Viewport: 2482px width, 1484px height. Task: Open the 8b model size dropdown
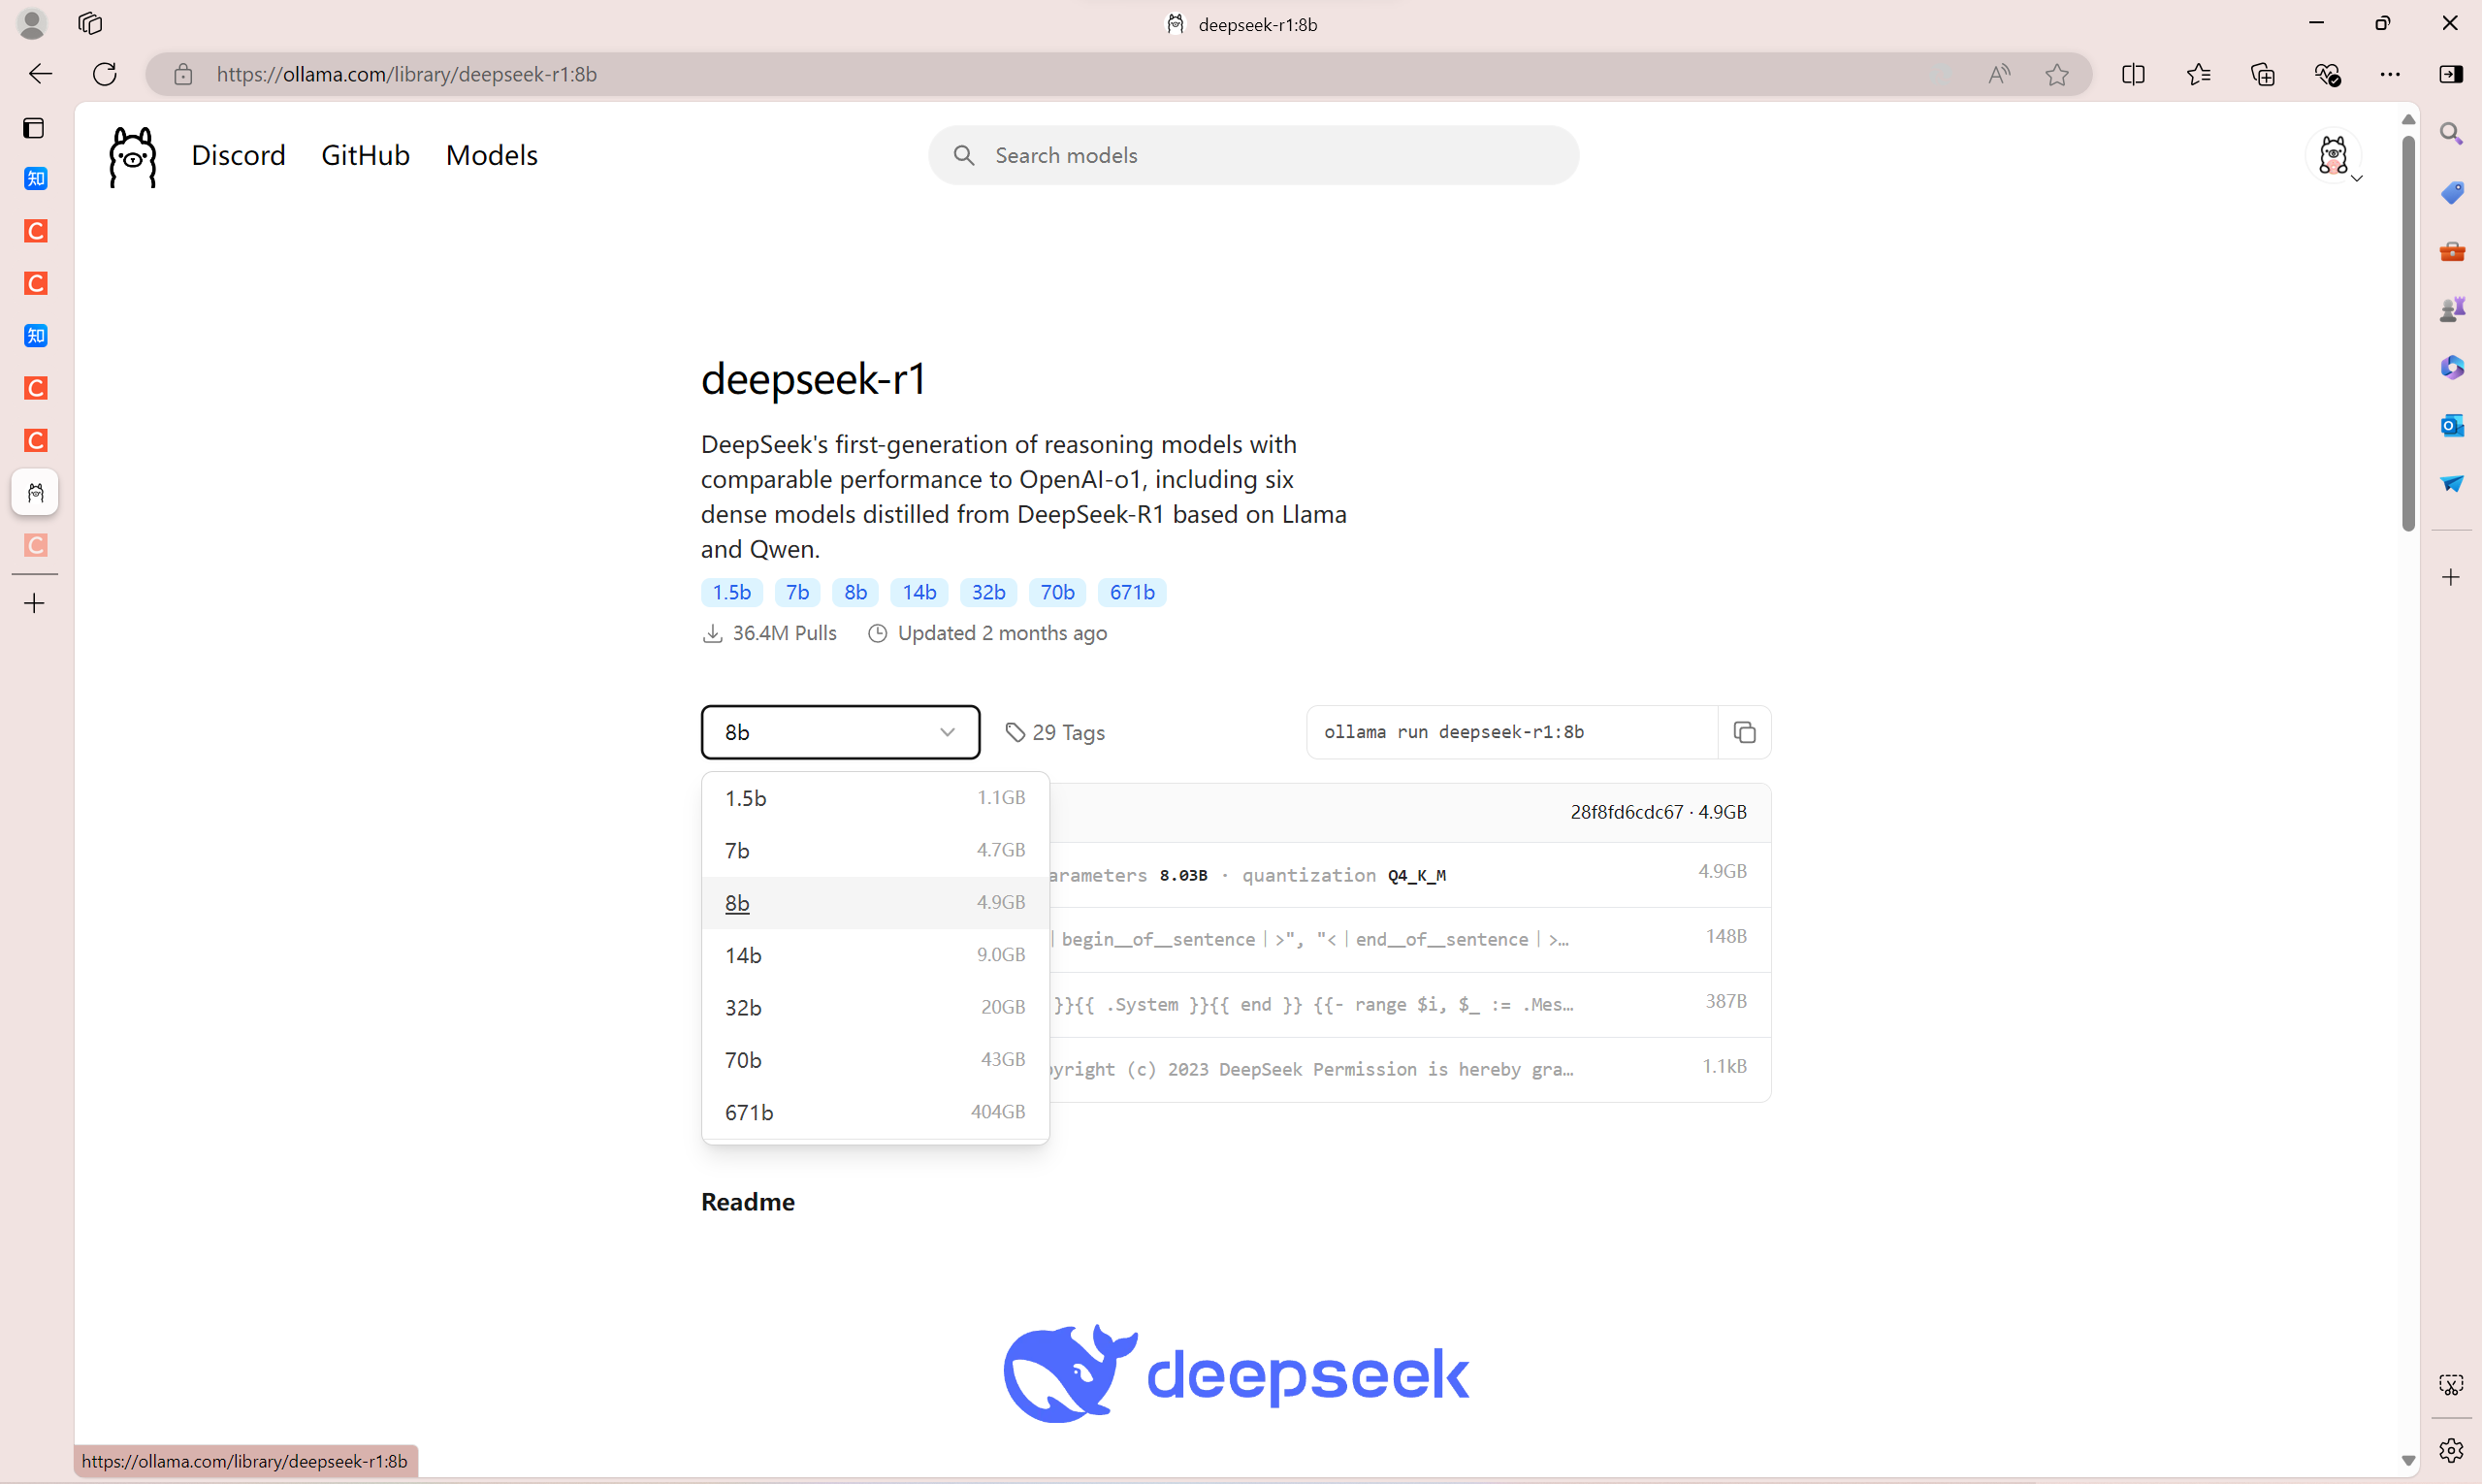coord(840,732)
